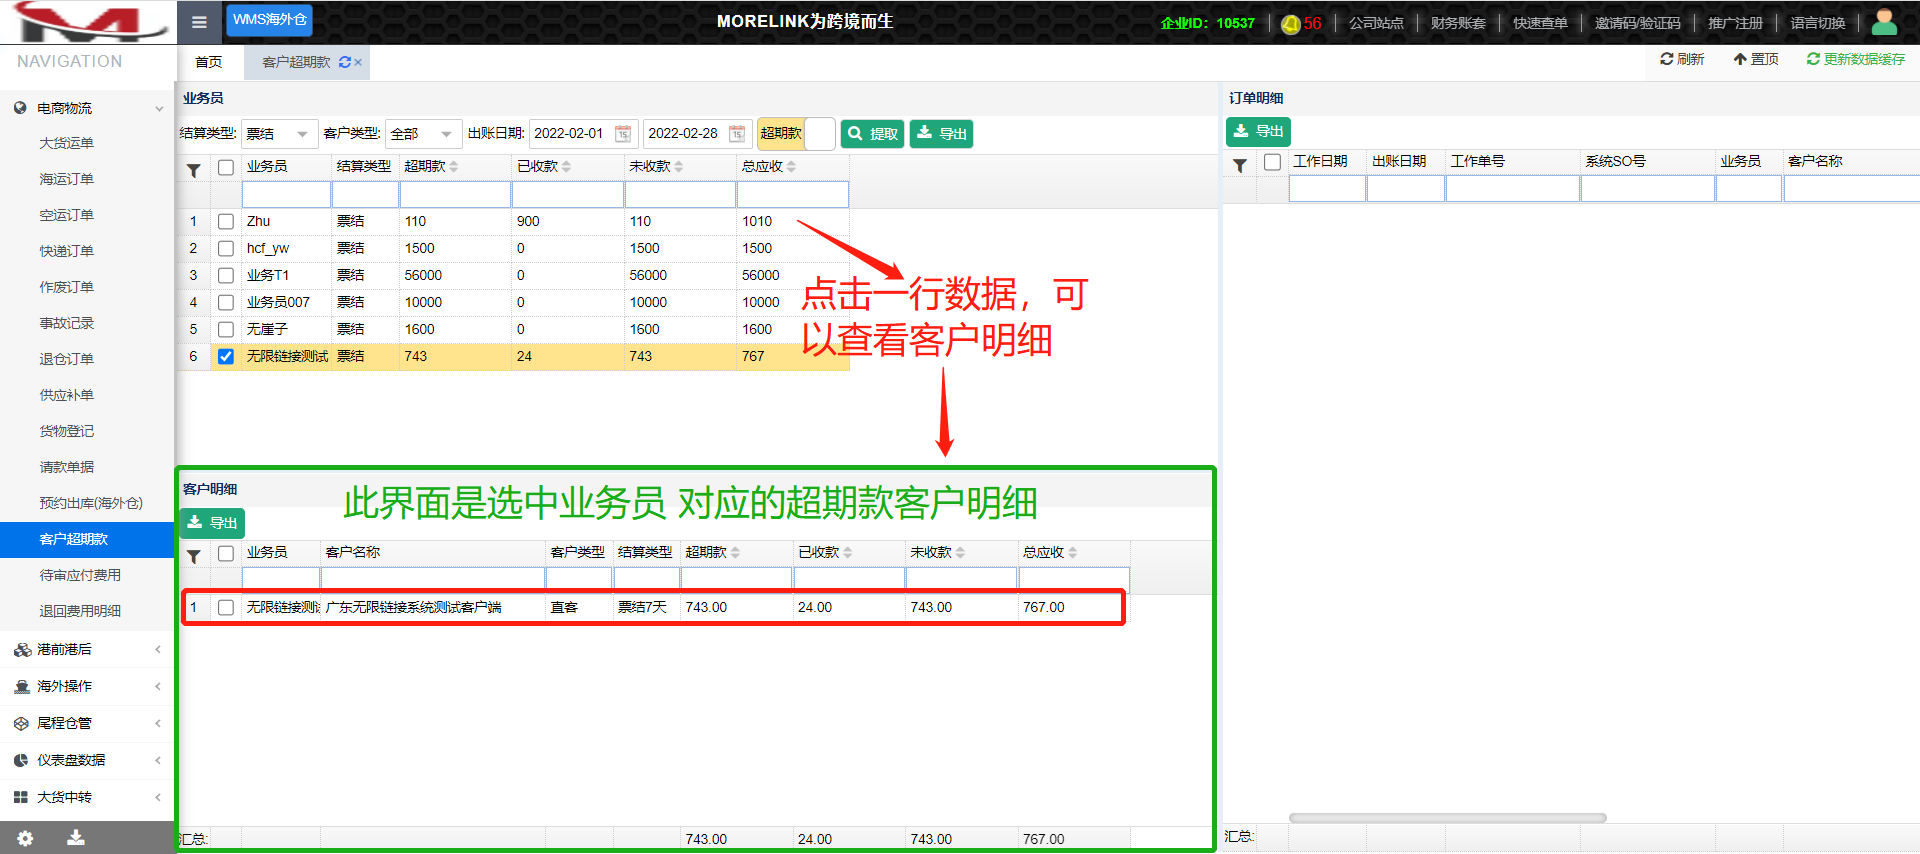Expand the 港前港后 sidebar section
The height and width of the screenshot is (854, 1920).
click(x=87, y=649)
